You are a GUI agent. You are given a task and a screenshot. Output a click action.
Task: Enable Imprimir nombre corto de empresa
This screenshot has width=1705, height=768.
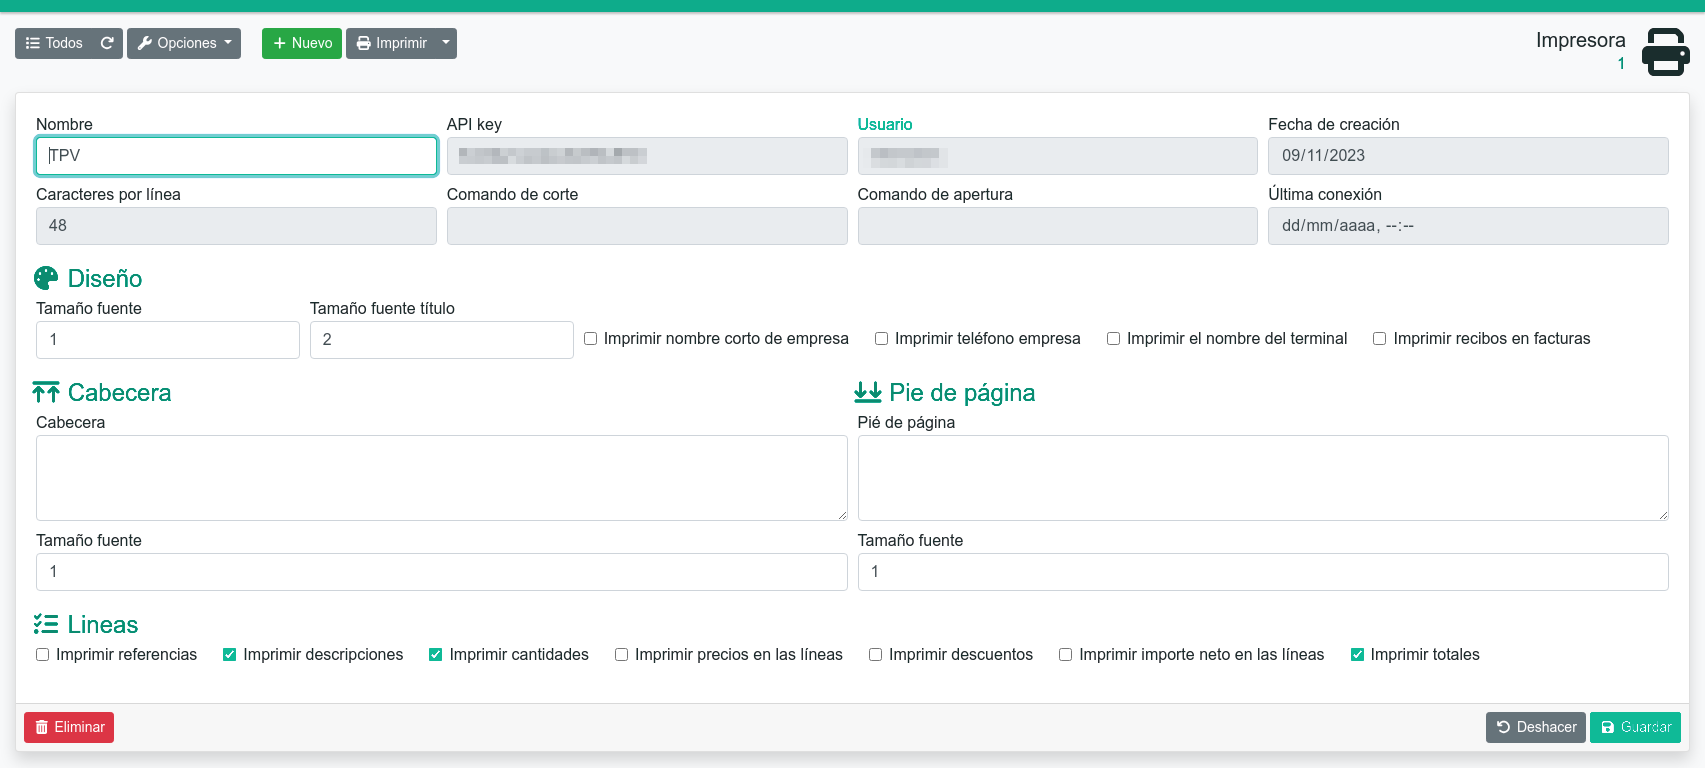coord(591,339)
